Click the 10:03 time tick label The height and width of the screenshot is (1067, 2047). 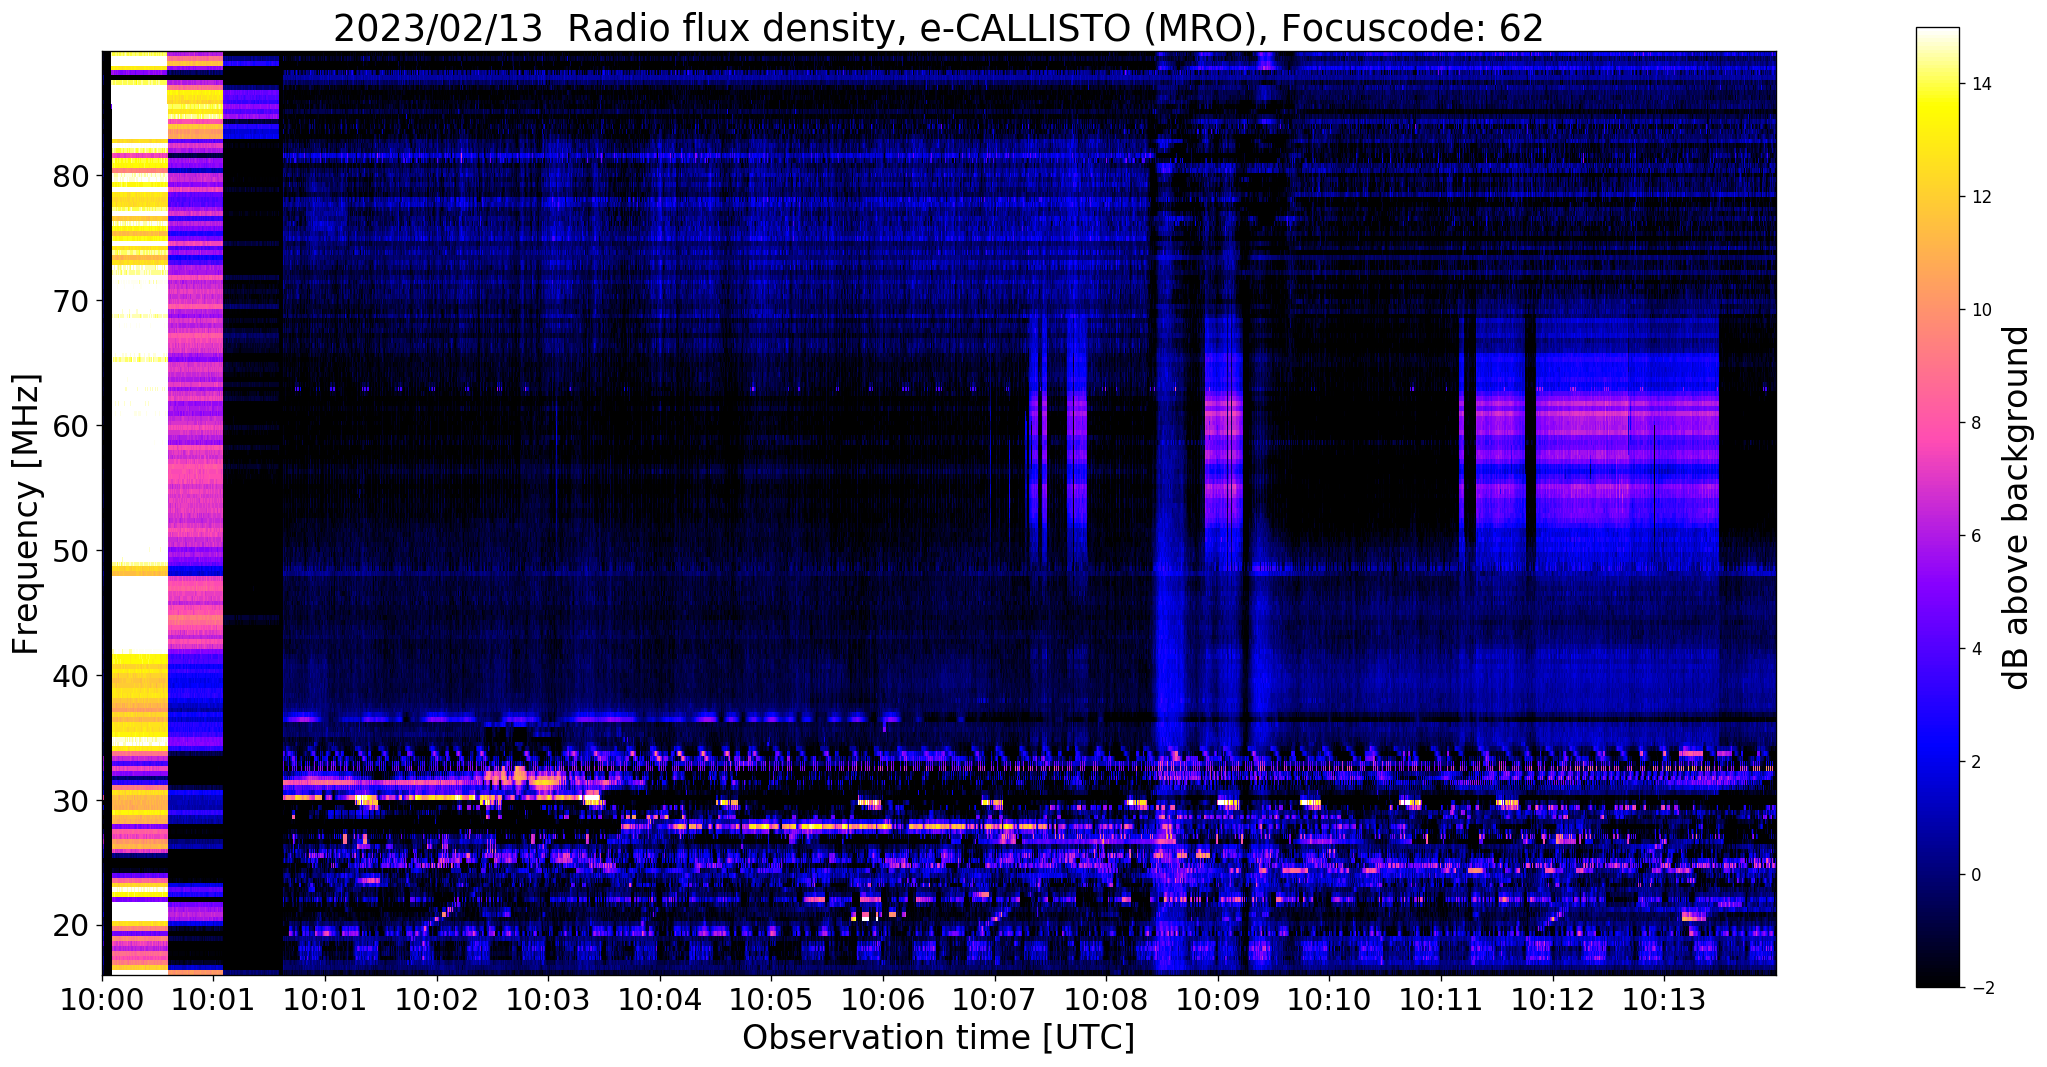pos(548,999)
